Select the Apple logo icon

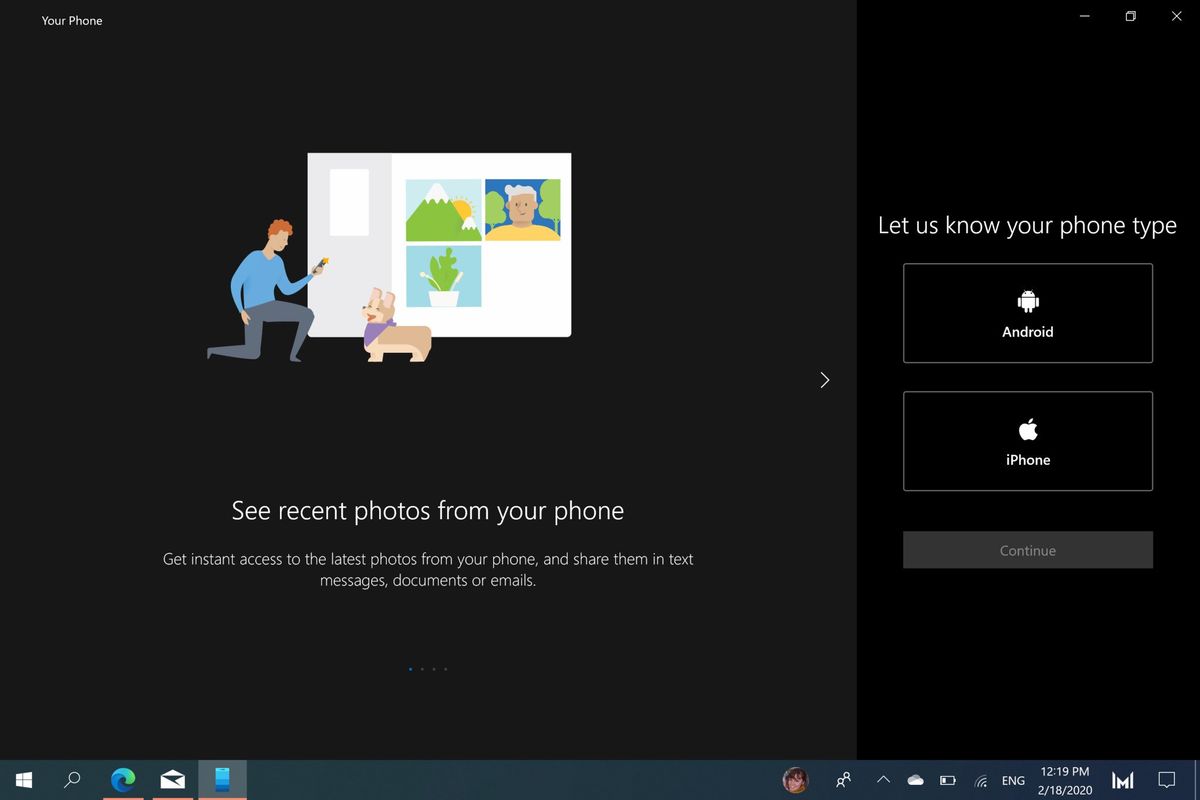[1027, 427]
